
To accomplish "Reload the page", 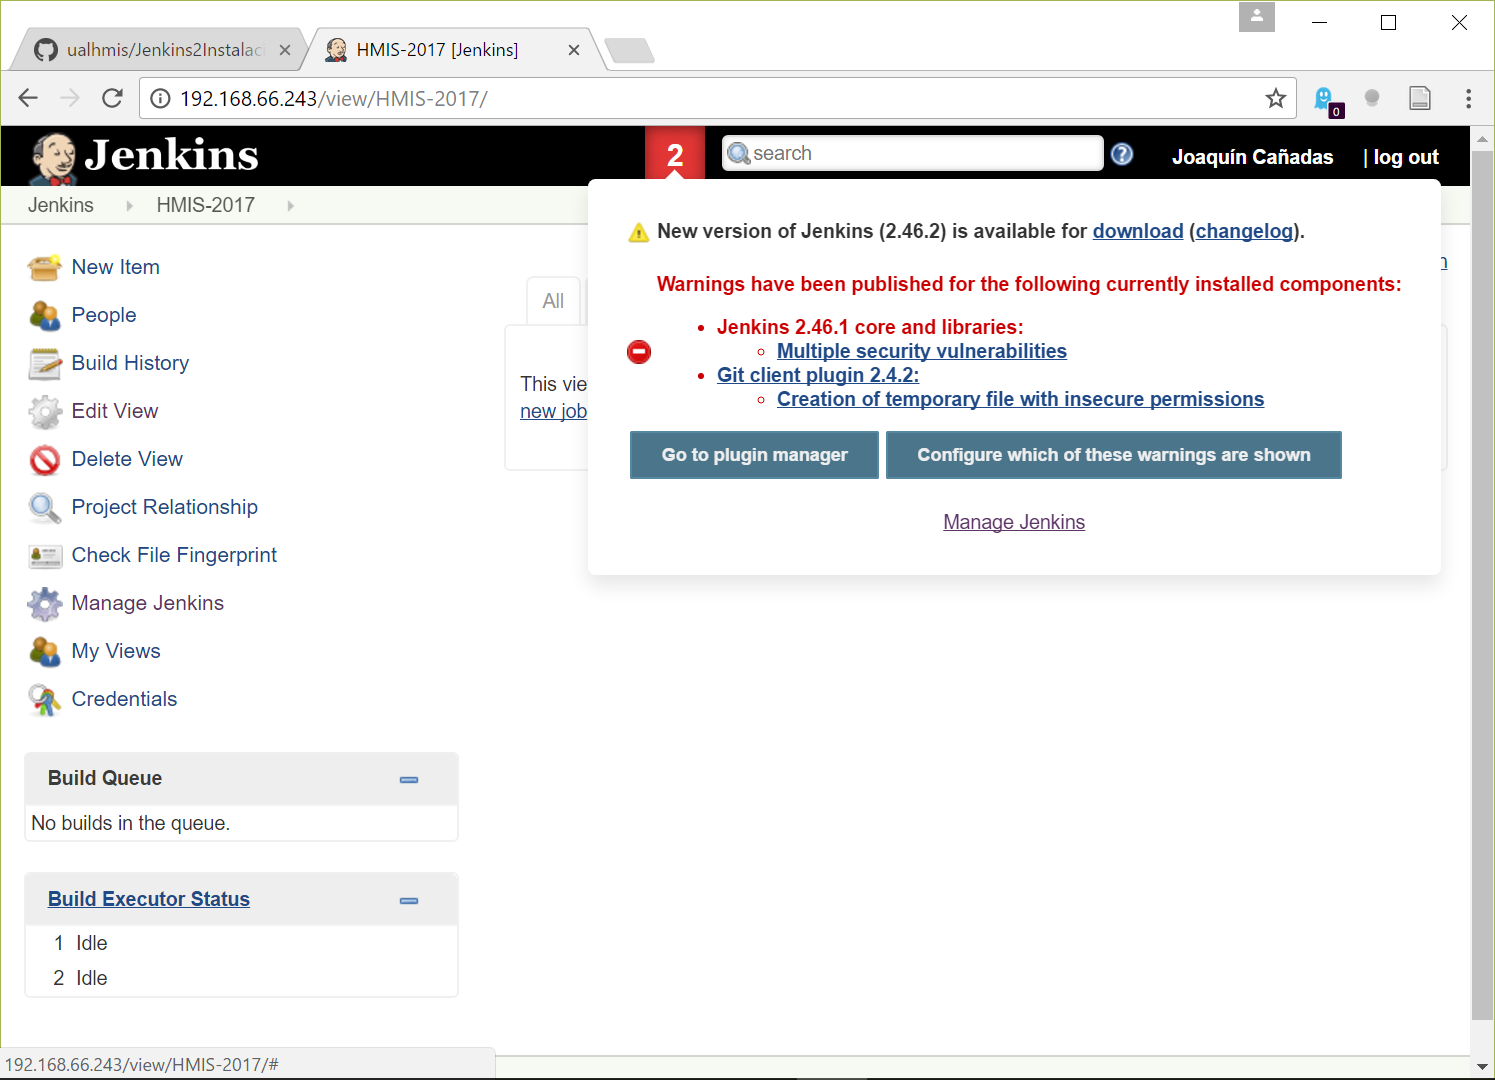I will 112,98.
